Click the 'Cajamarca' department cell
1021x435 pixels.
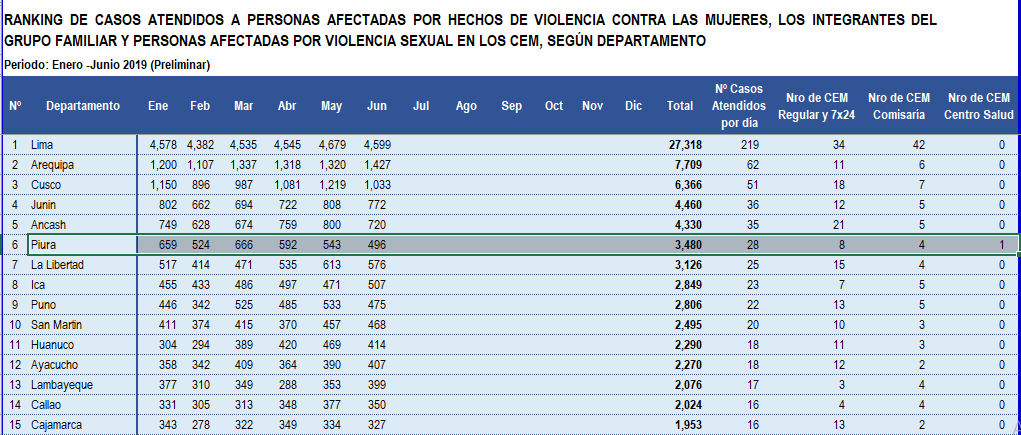pos(56,424)
